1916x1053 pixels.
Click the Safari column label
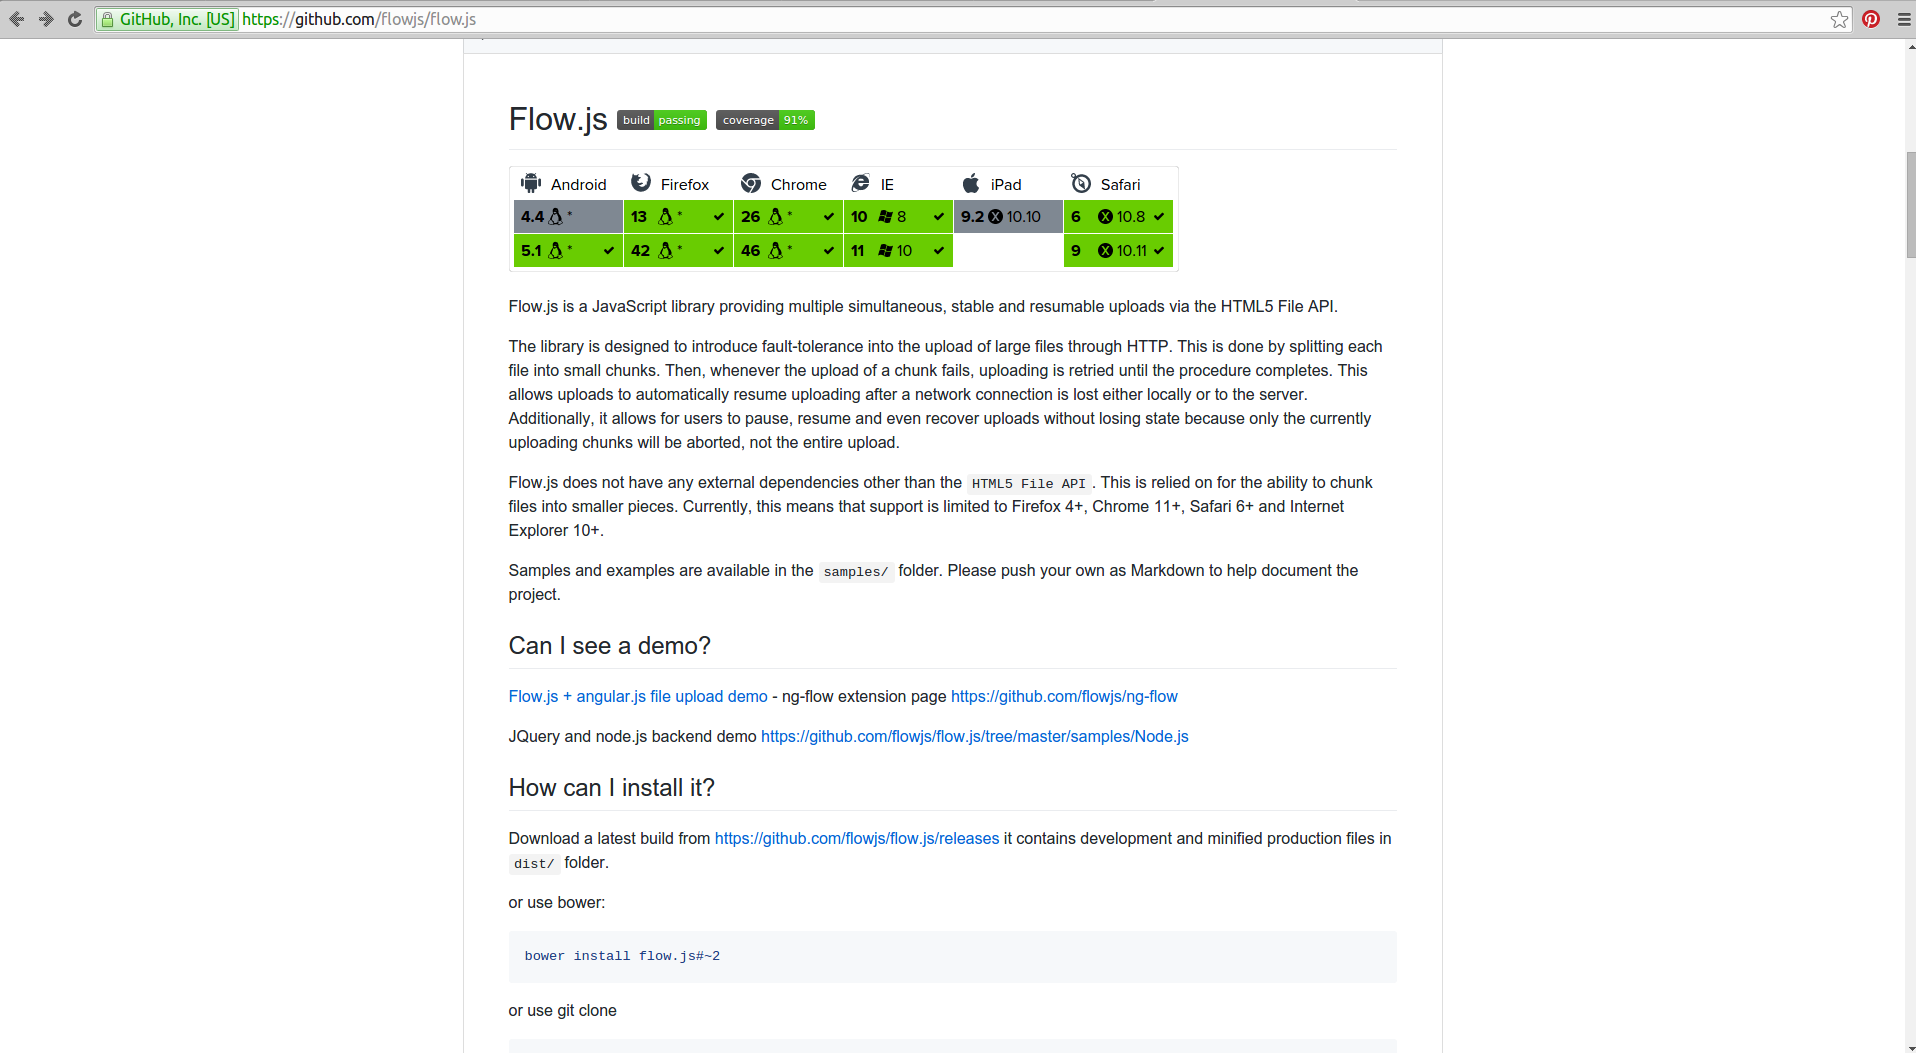[x=1120, y=184]
